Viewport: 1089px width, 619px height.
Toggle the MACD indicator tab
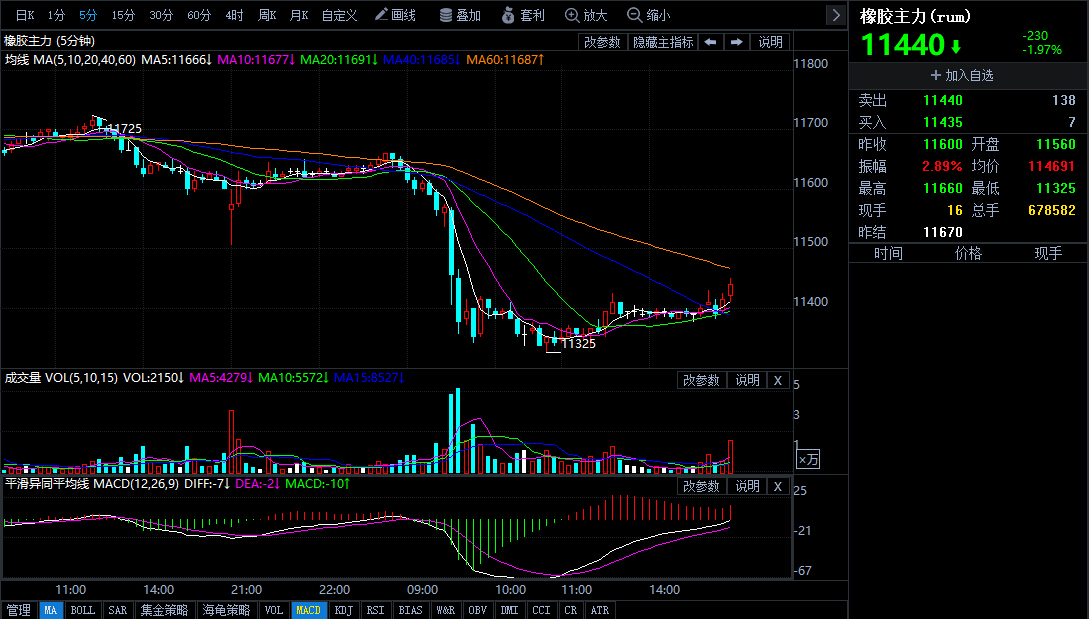(x=308, y=610)
